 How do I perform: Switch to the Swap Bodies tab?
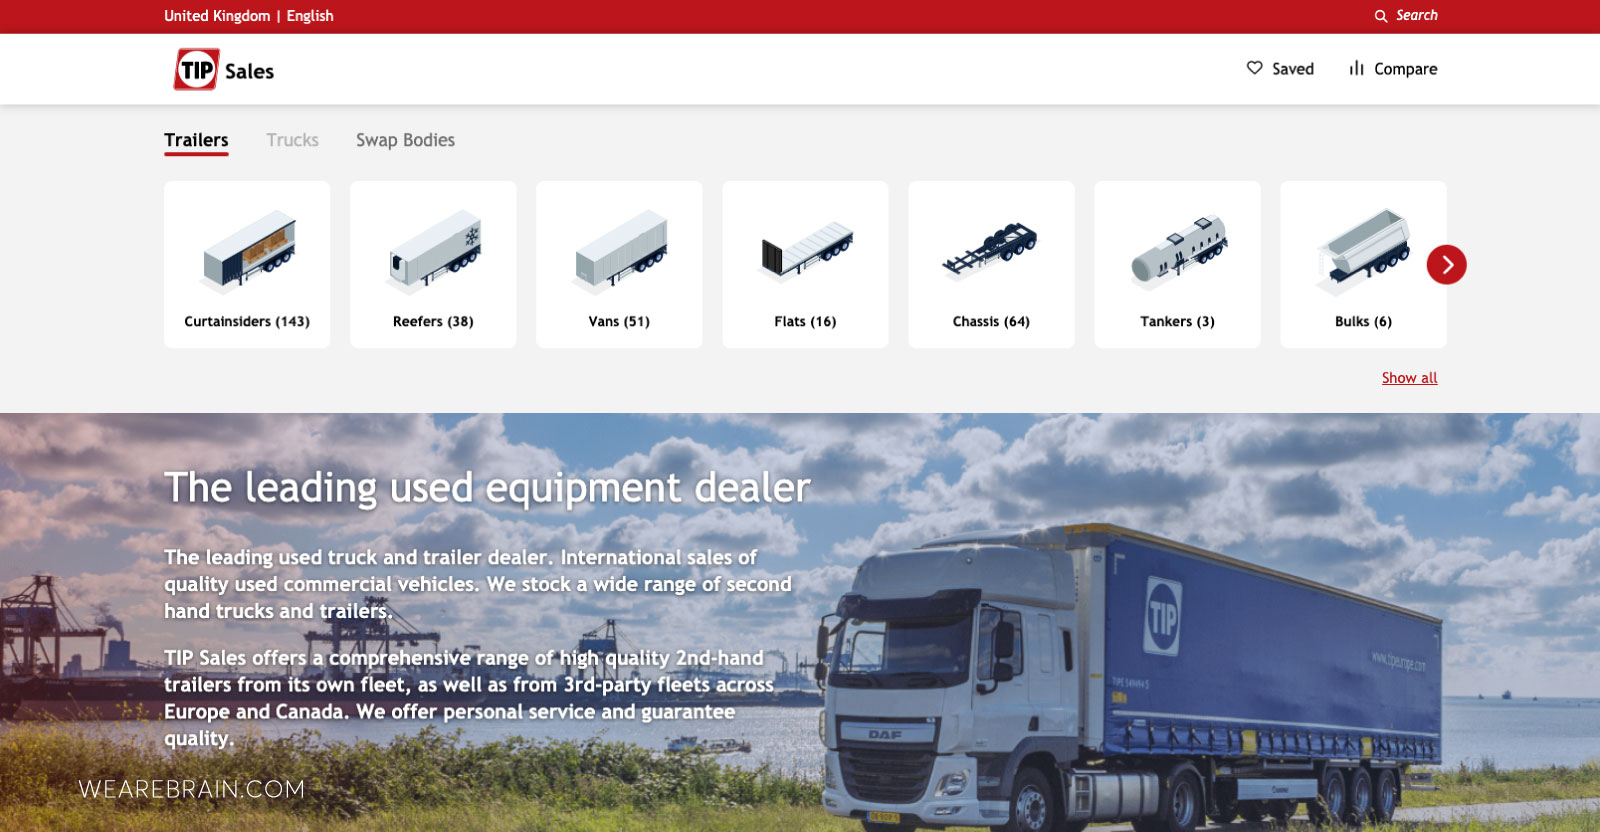click(405, 140)
